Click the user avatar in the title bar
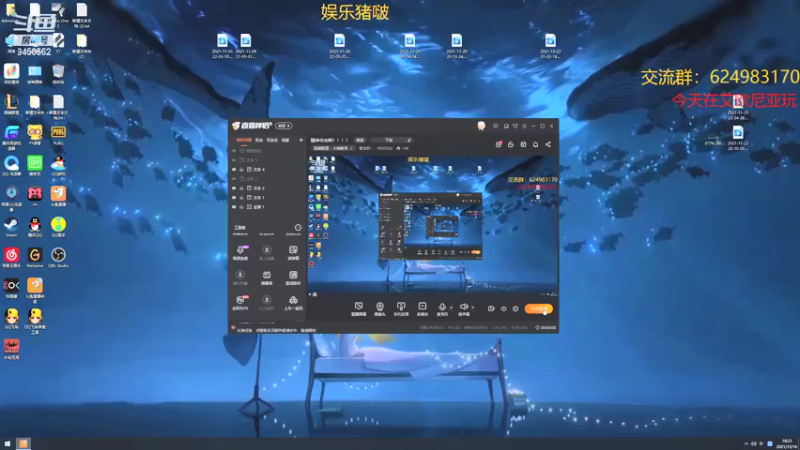800x450 pixels. tap(481, 126)
